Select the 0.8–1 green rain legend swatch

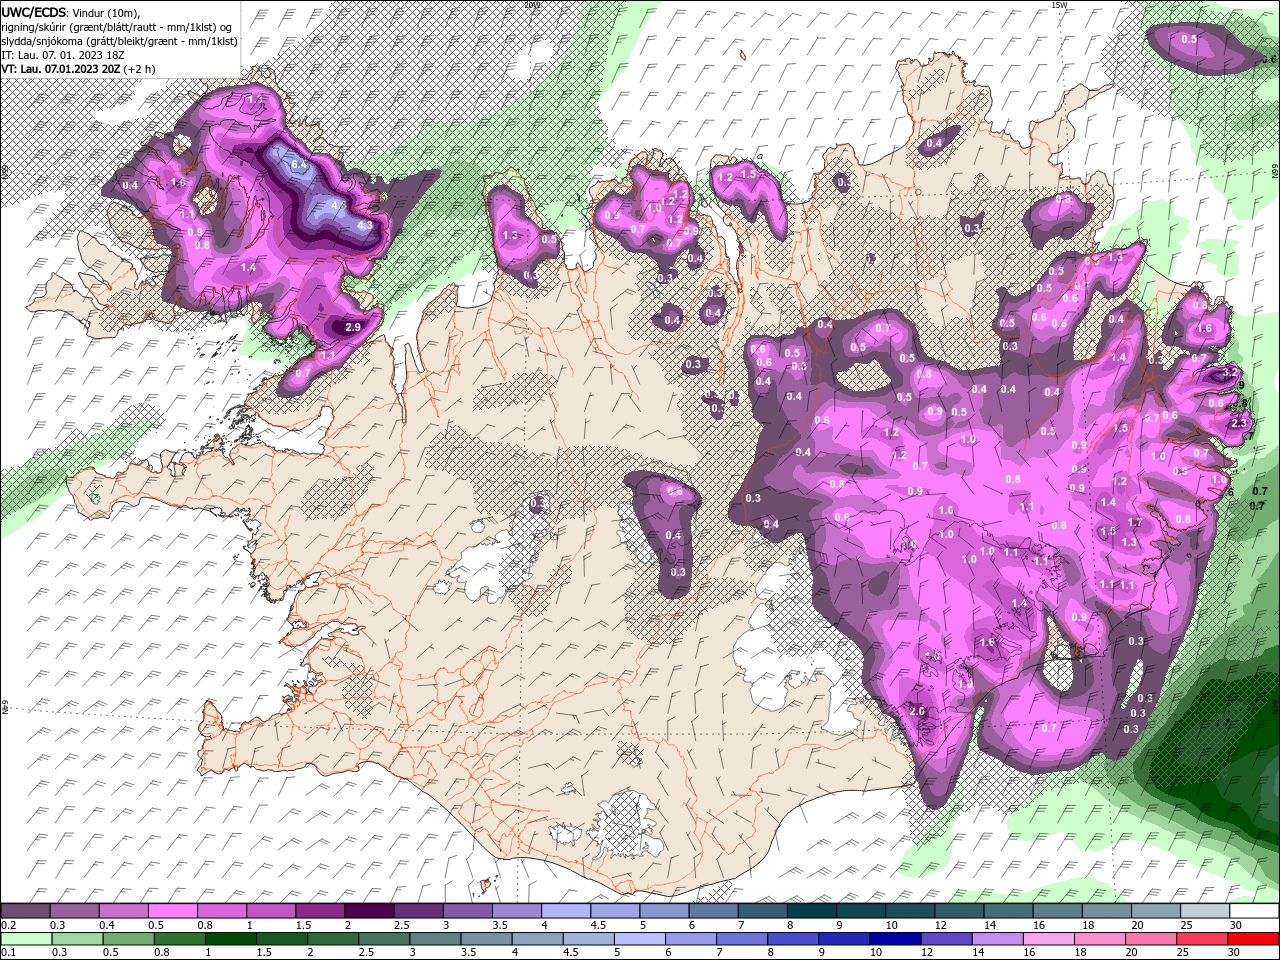[179, 939]
